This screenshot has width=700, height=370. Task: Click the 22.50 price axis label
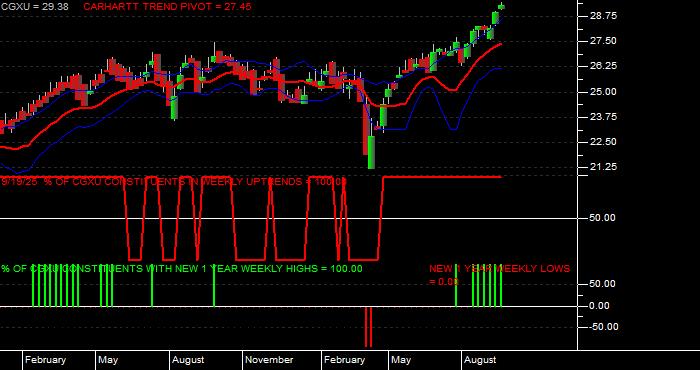603,142
